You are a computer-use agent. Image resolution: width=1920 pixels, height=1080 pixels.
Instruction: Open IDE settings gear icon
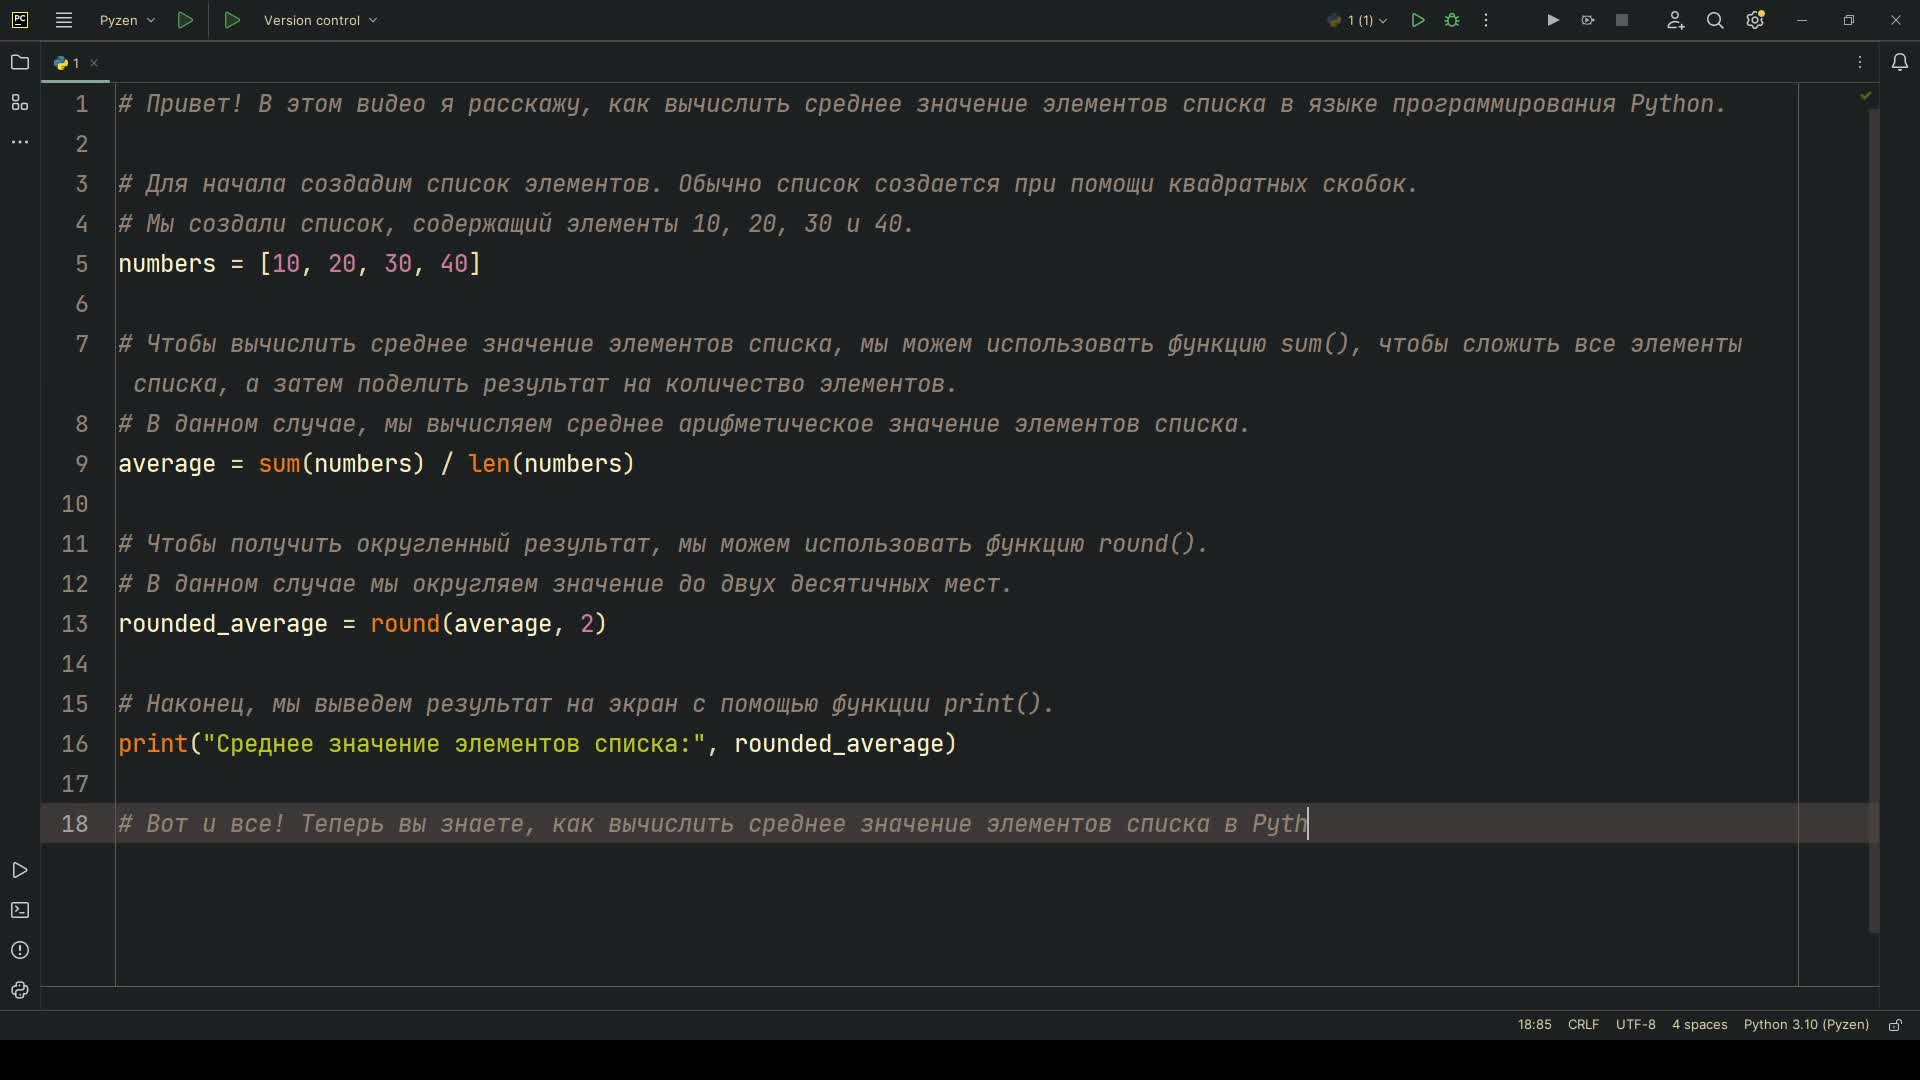click(x=1755, y=20)
